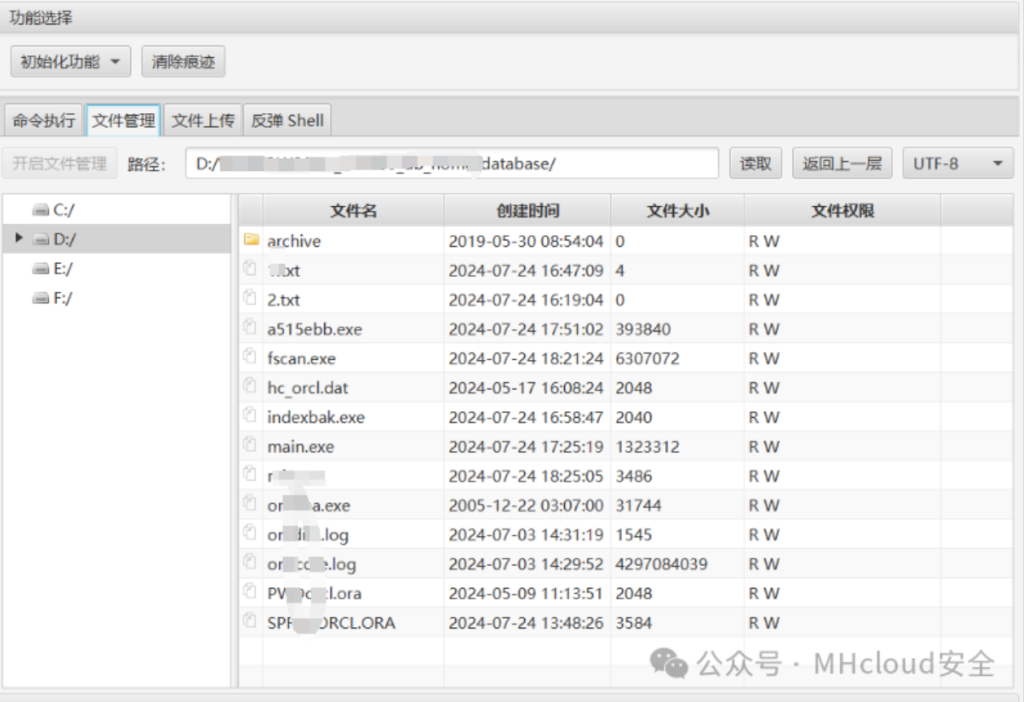Select the SPF ORCL.ORA file icon
Viewport: 1024px width, 702px height.
coord(252,622)
